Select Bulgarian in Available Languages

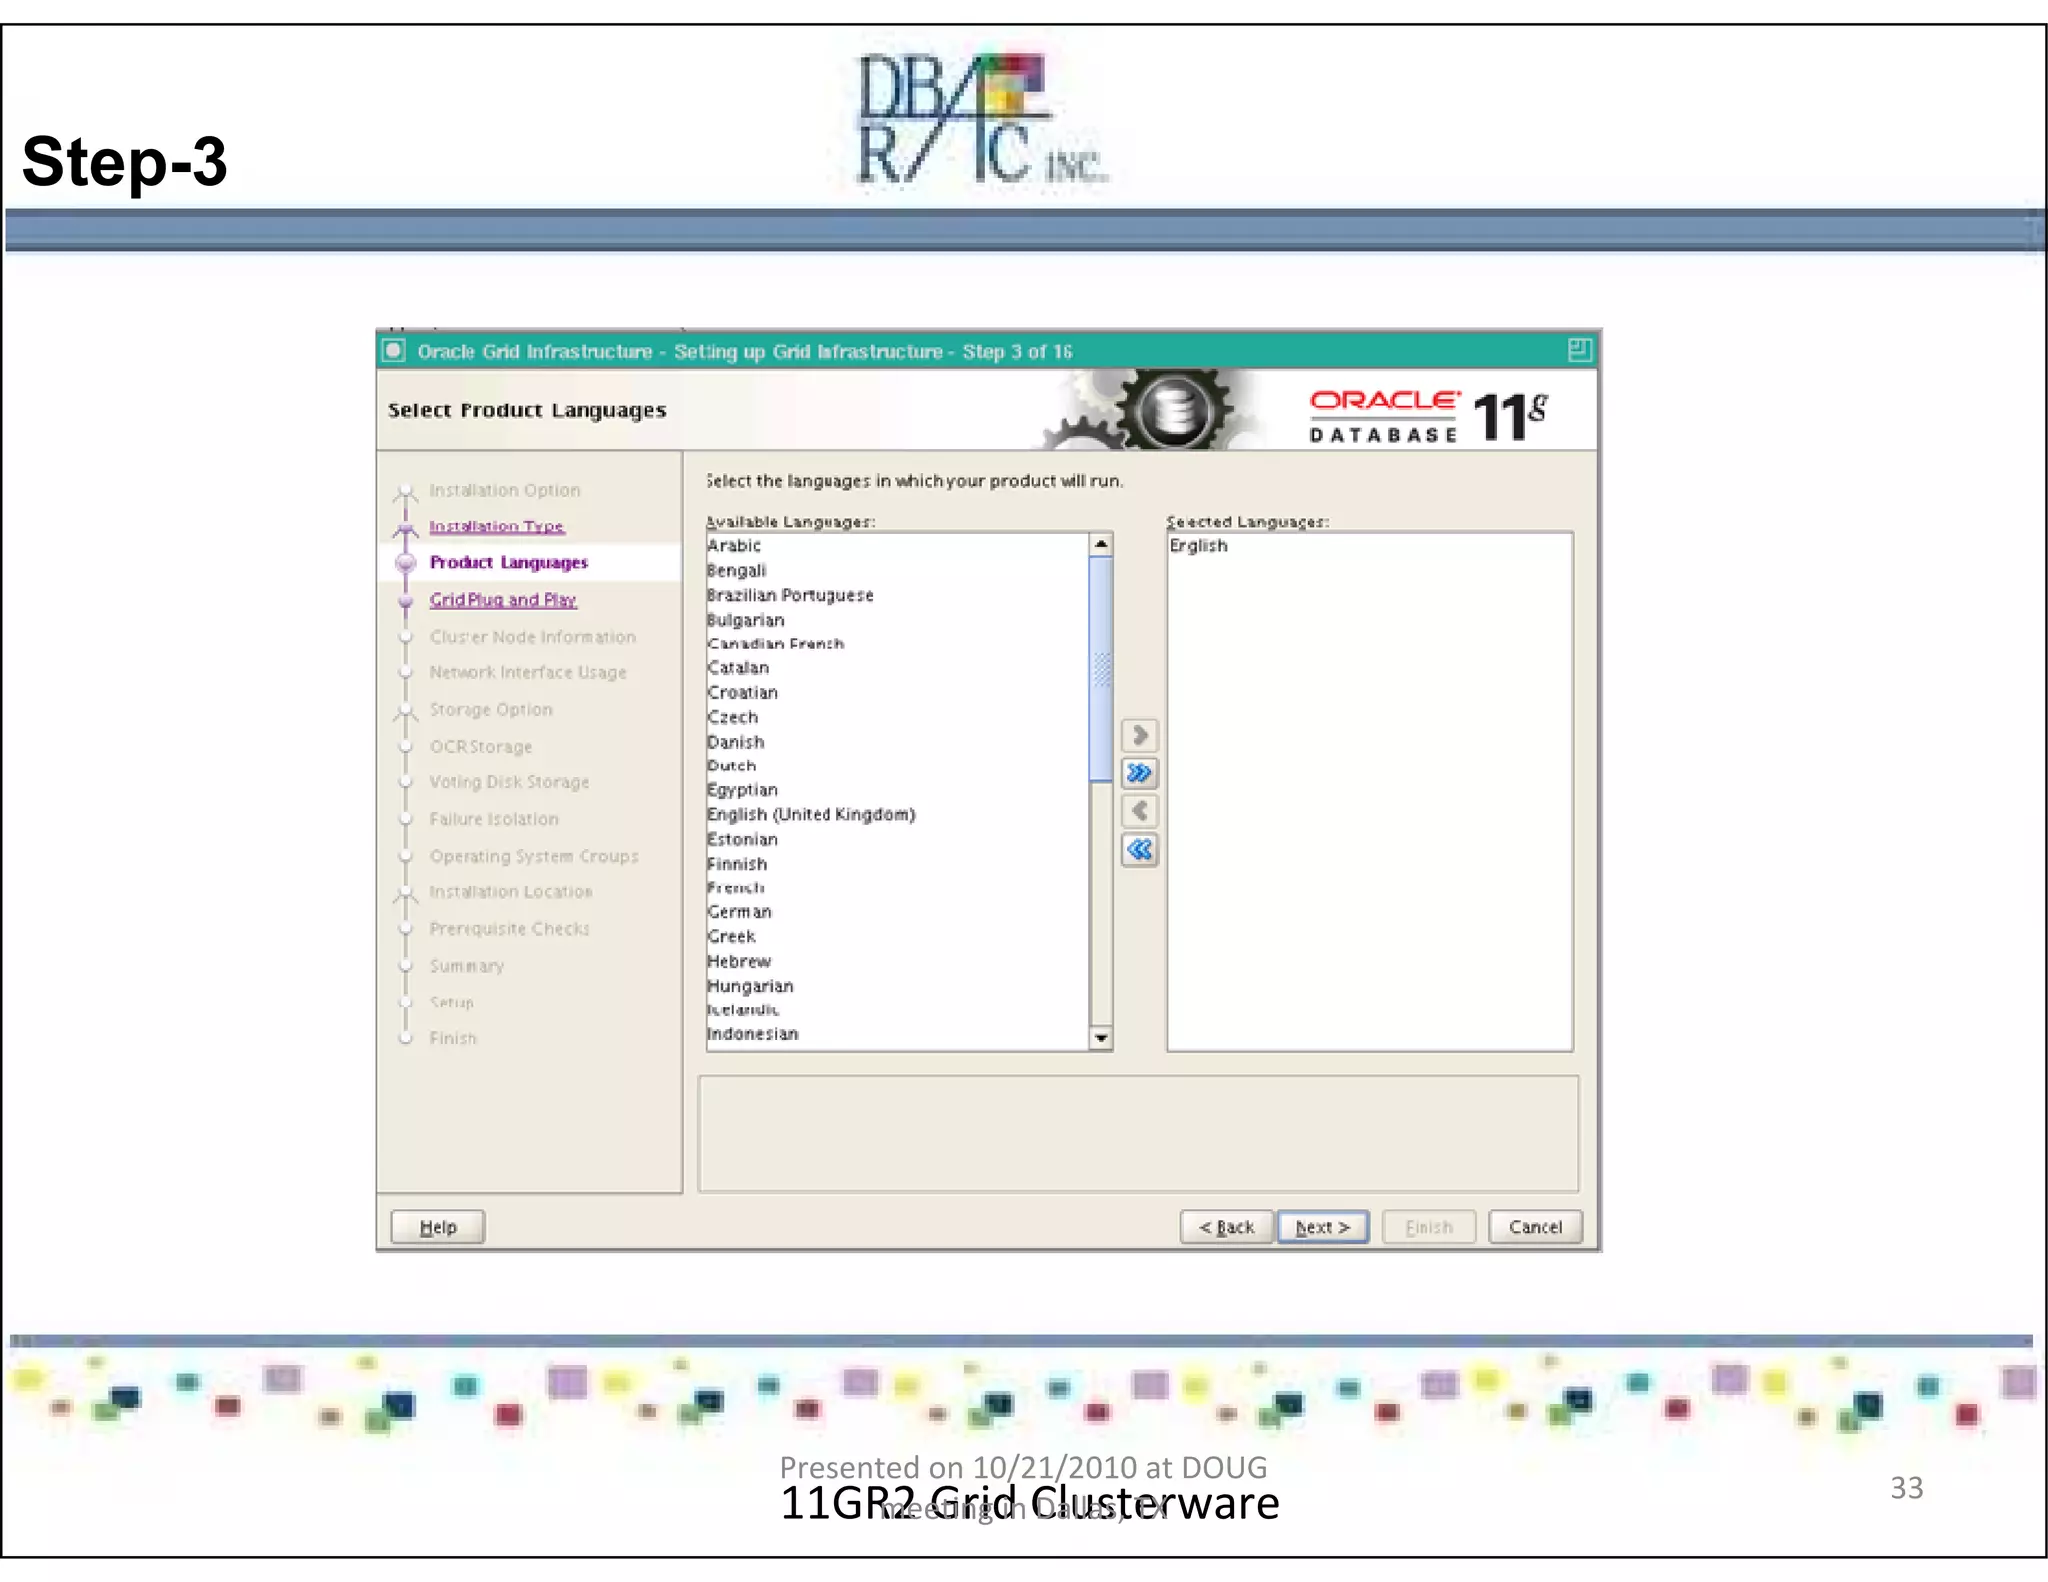point(897,620)
